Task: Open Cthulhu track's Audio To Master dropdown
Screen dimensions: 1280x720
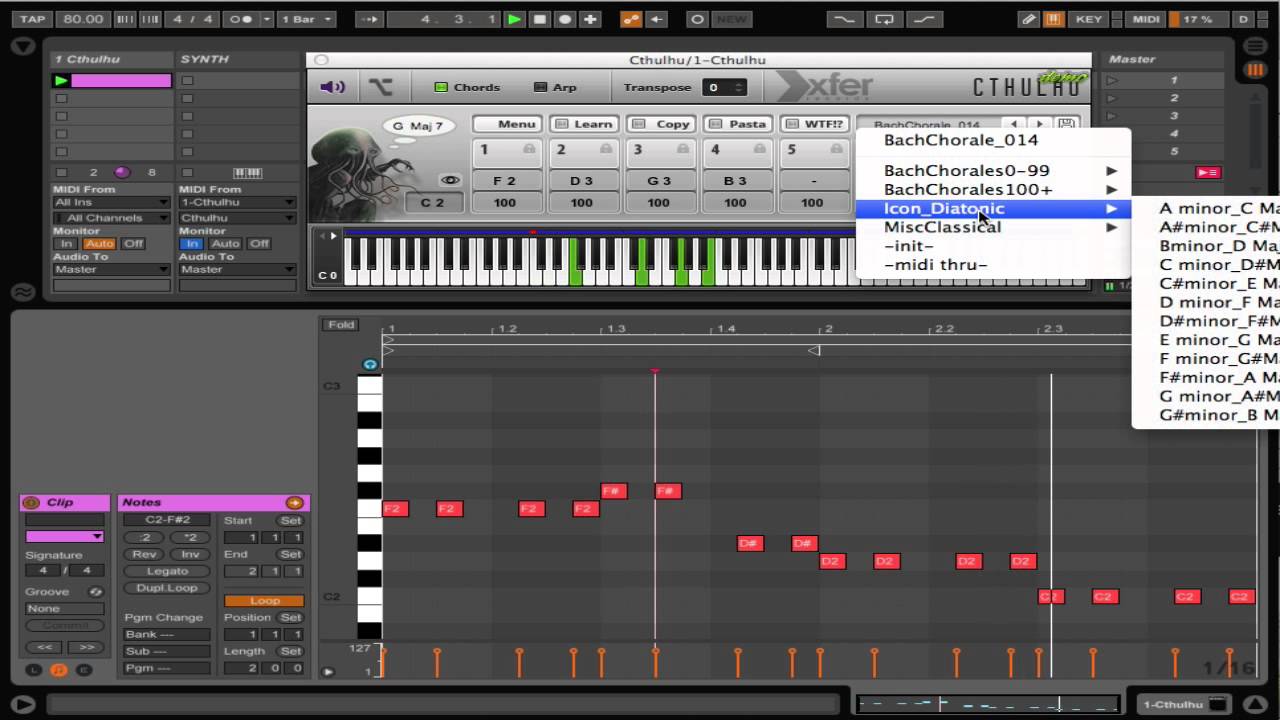Action: (x=111, y=269)
